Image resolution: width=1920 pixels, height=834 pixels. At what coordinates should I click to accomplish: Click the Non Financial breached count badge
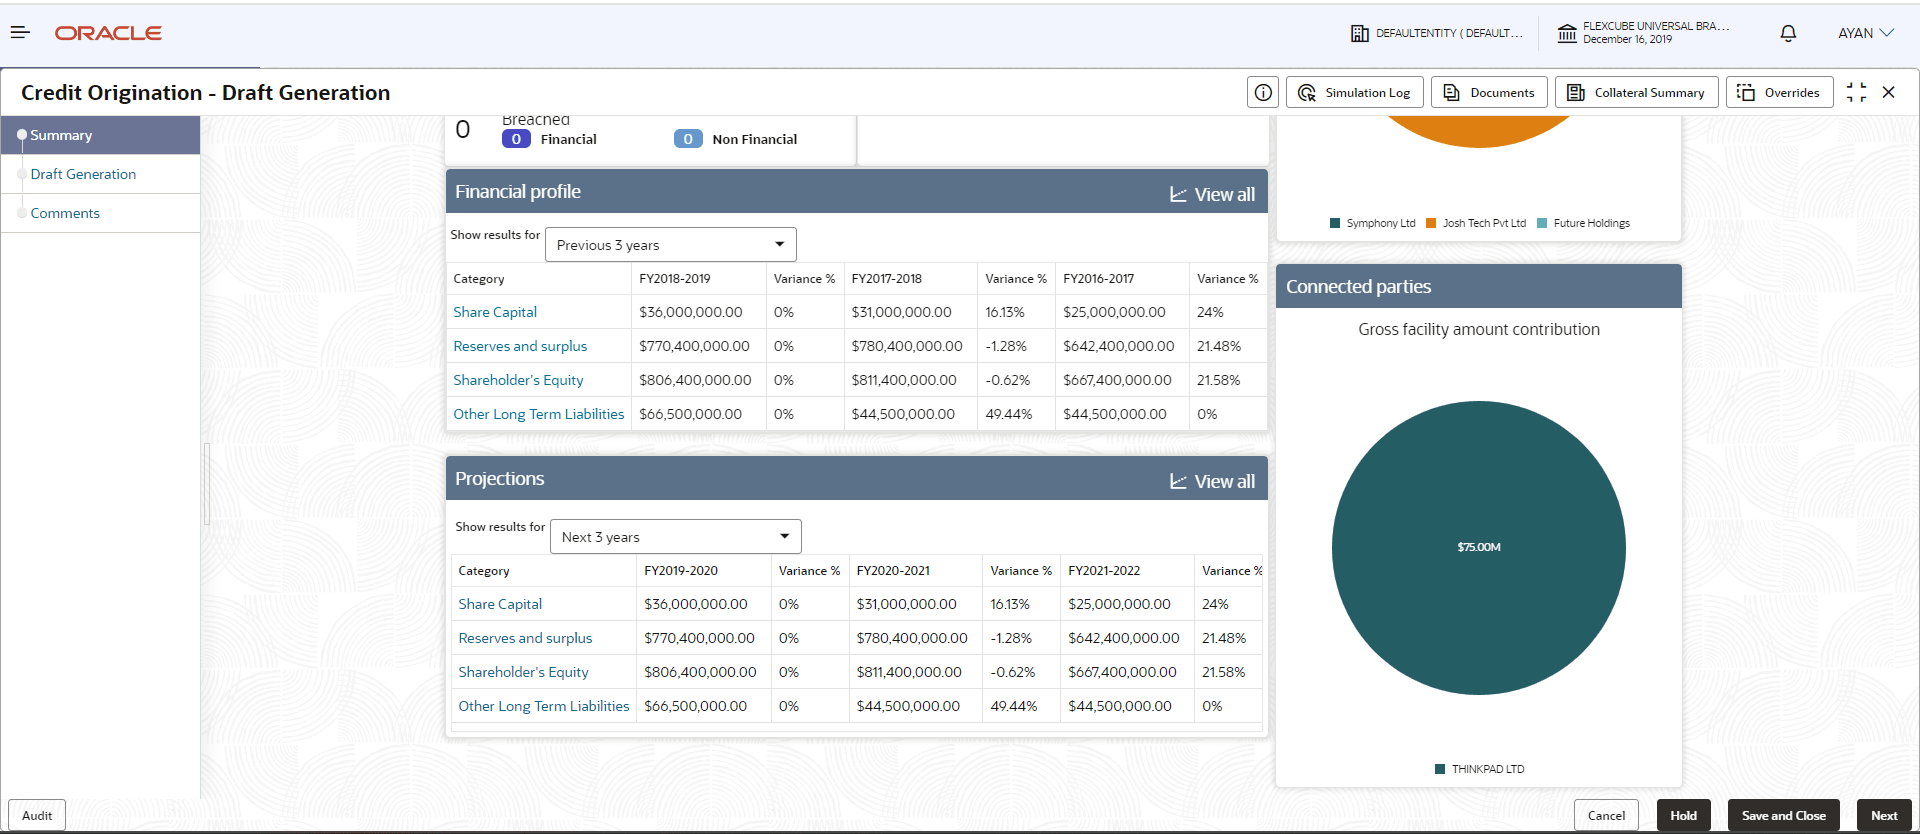[688, 139]
